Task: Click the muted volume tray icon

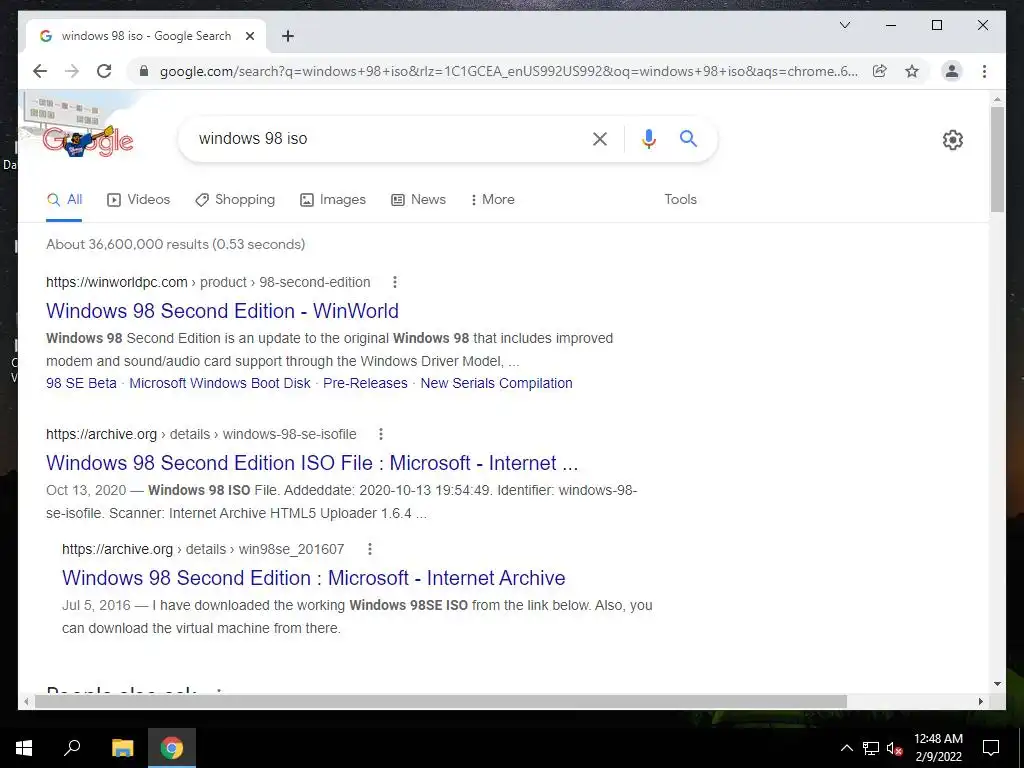Action: point(894,748)
